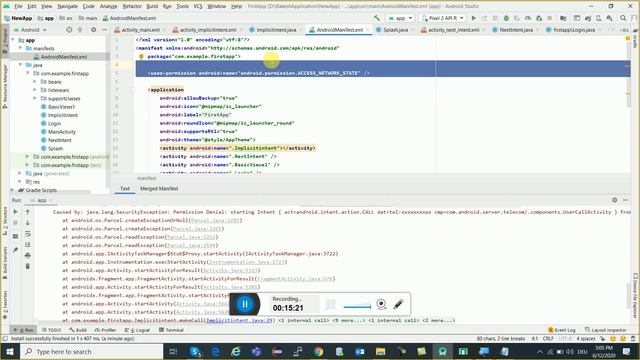The image size is (640, 360).
Task: Collapse the manifests folder
Action: tap(20, 48)
